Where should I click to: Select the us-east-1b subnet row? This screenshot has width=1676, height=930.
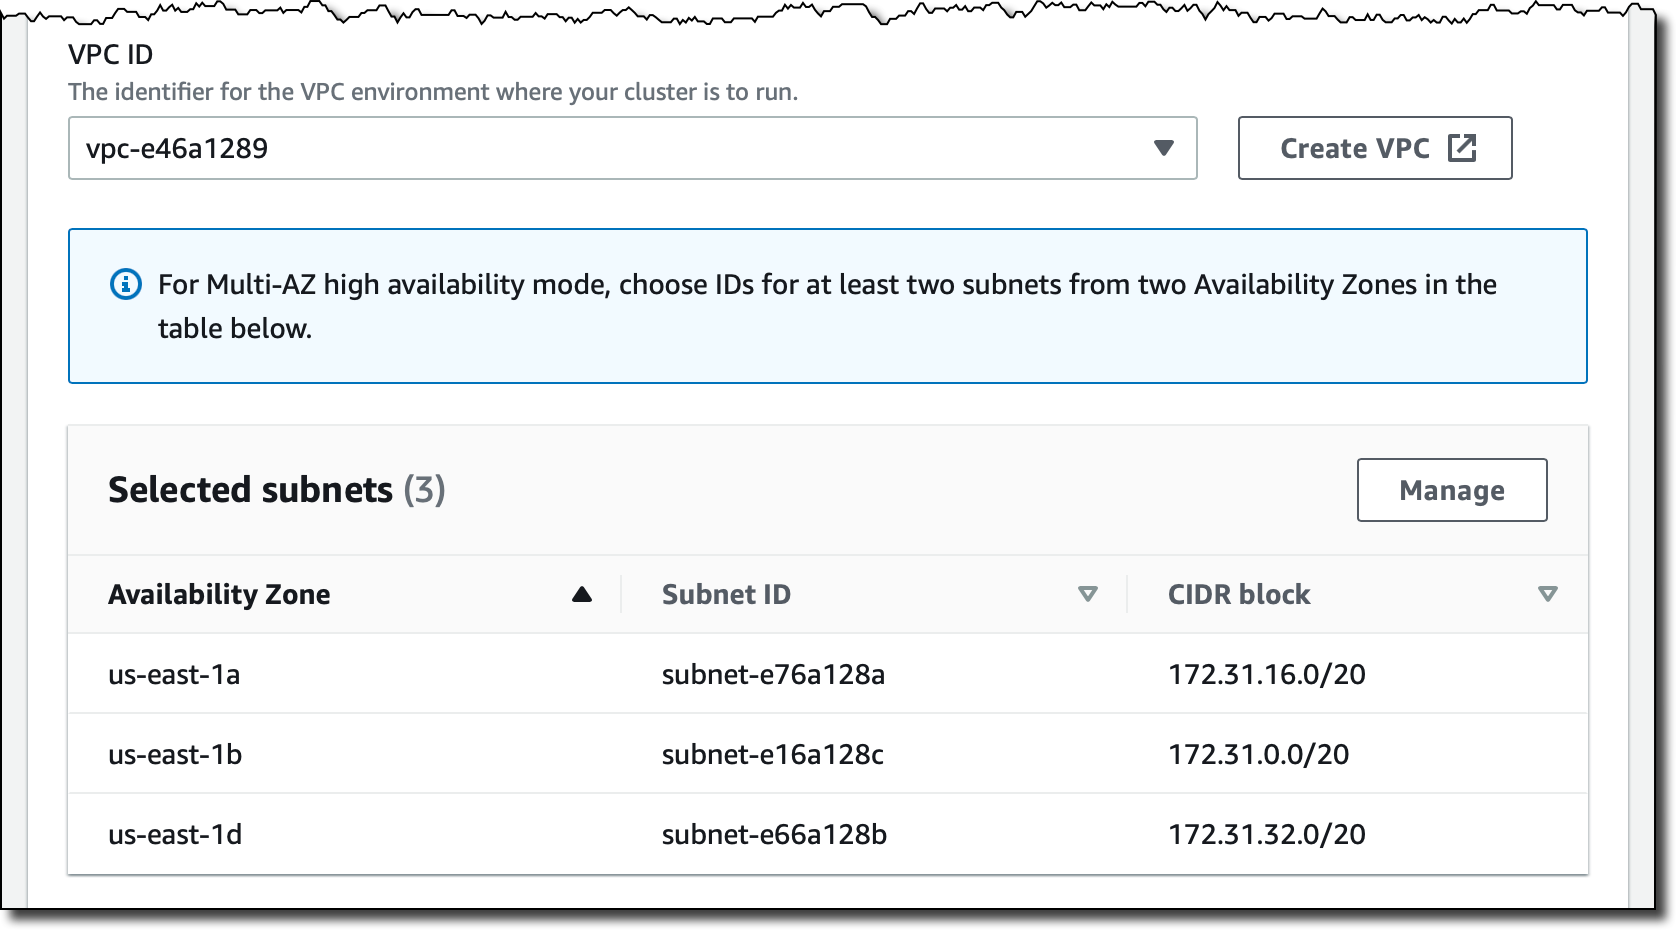click(828, 754)
